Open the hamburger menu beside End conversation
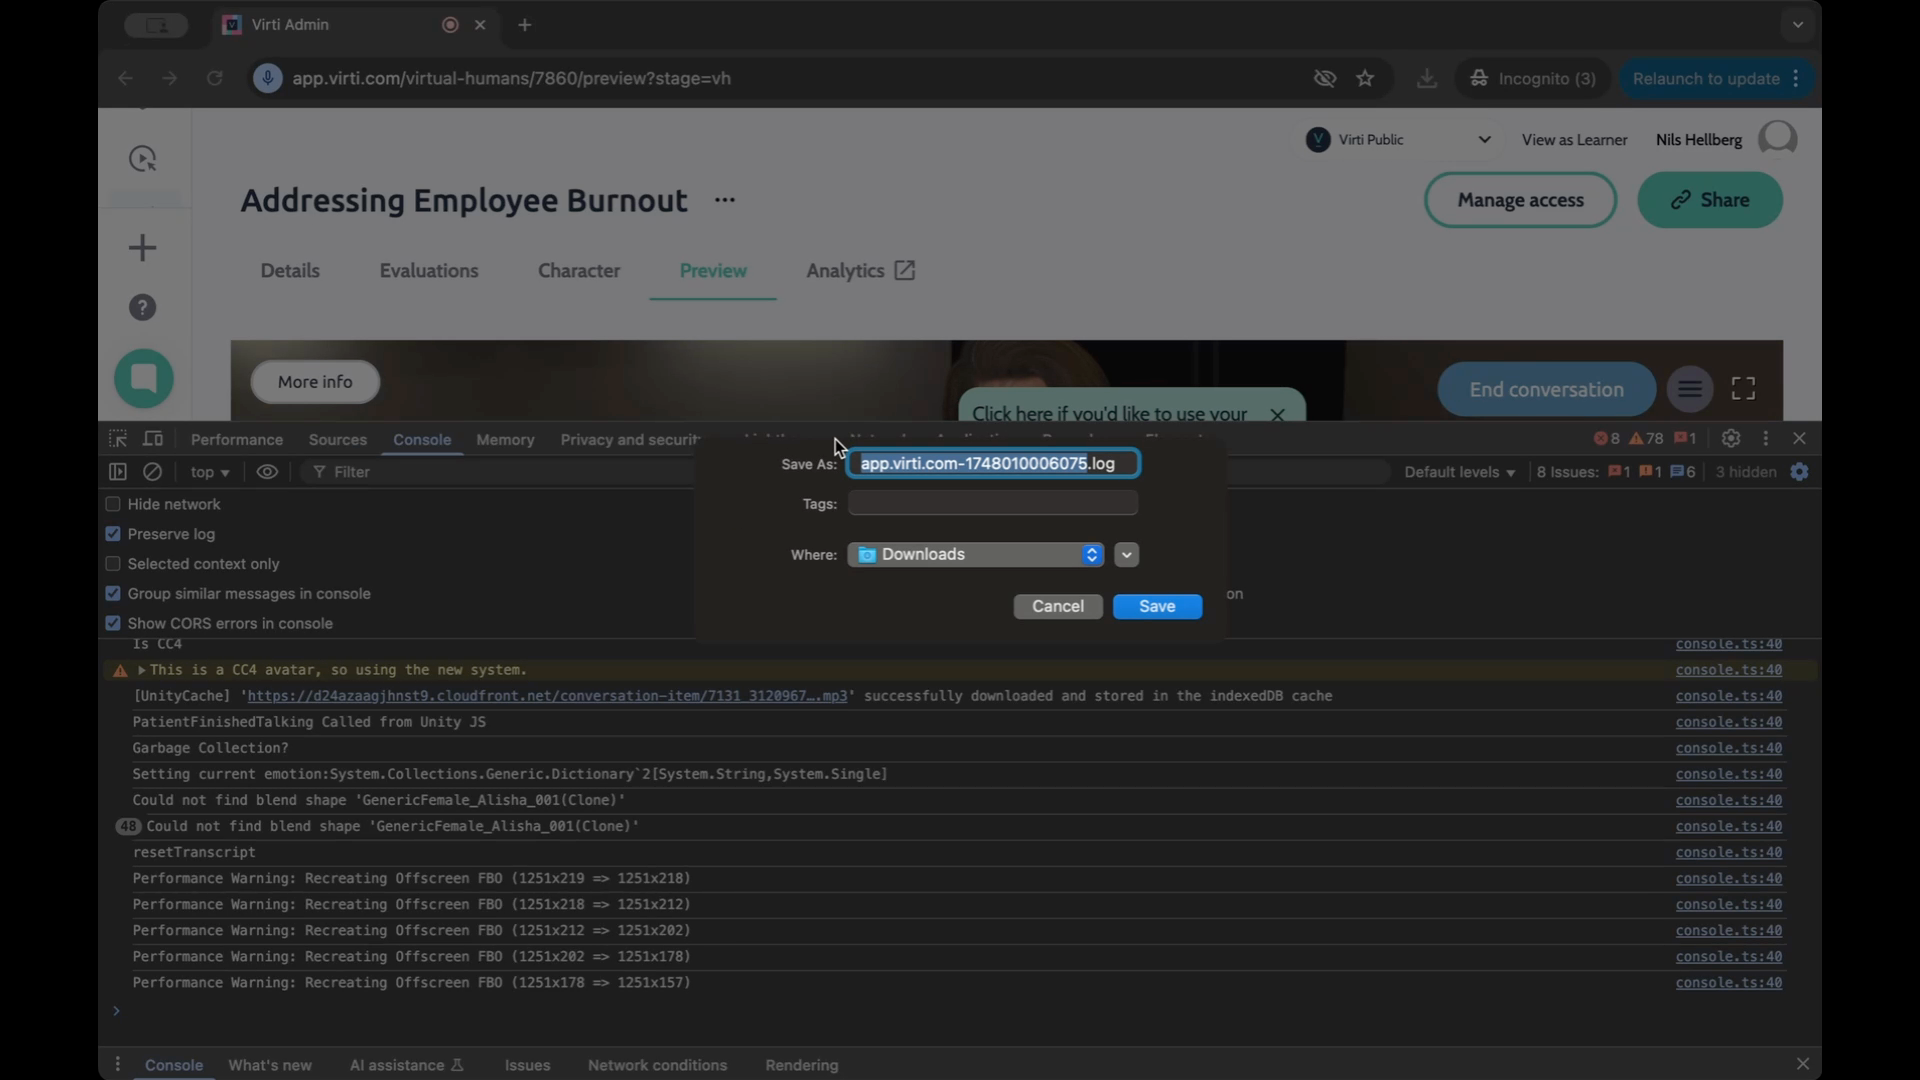This screenshot has width=1920, height=1080. (x=1690, y=389)
